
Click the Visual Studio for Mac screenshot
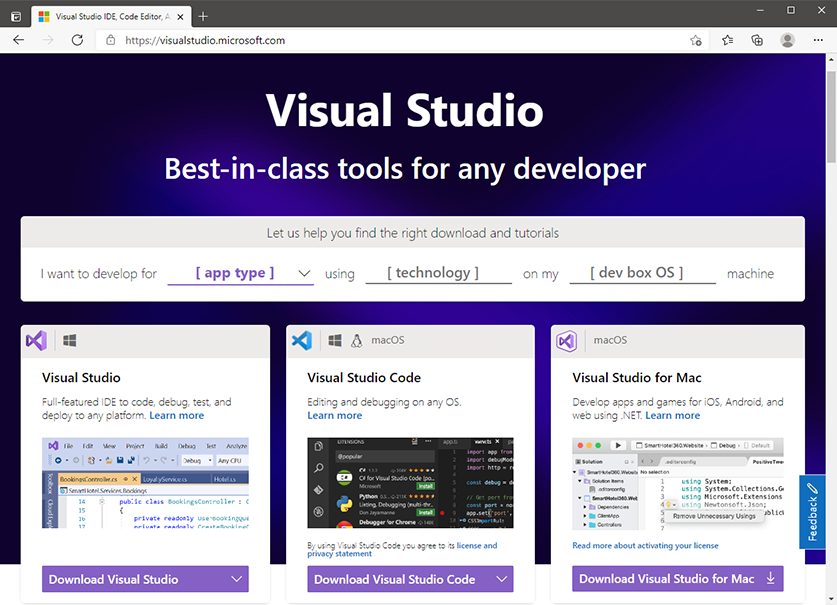coord(677,484)
